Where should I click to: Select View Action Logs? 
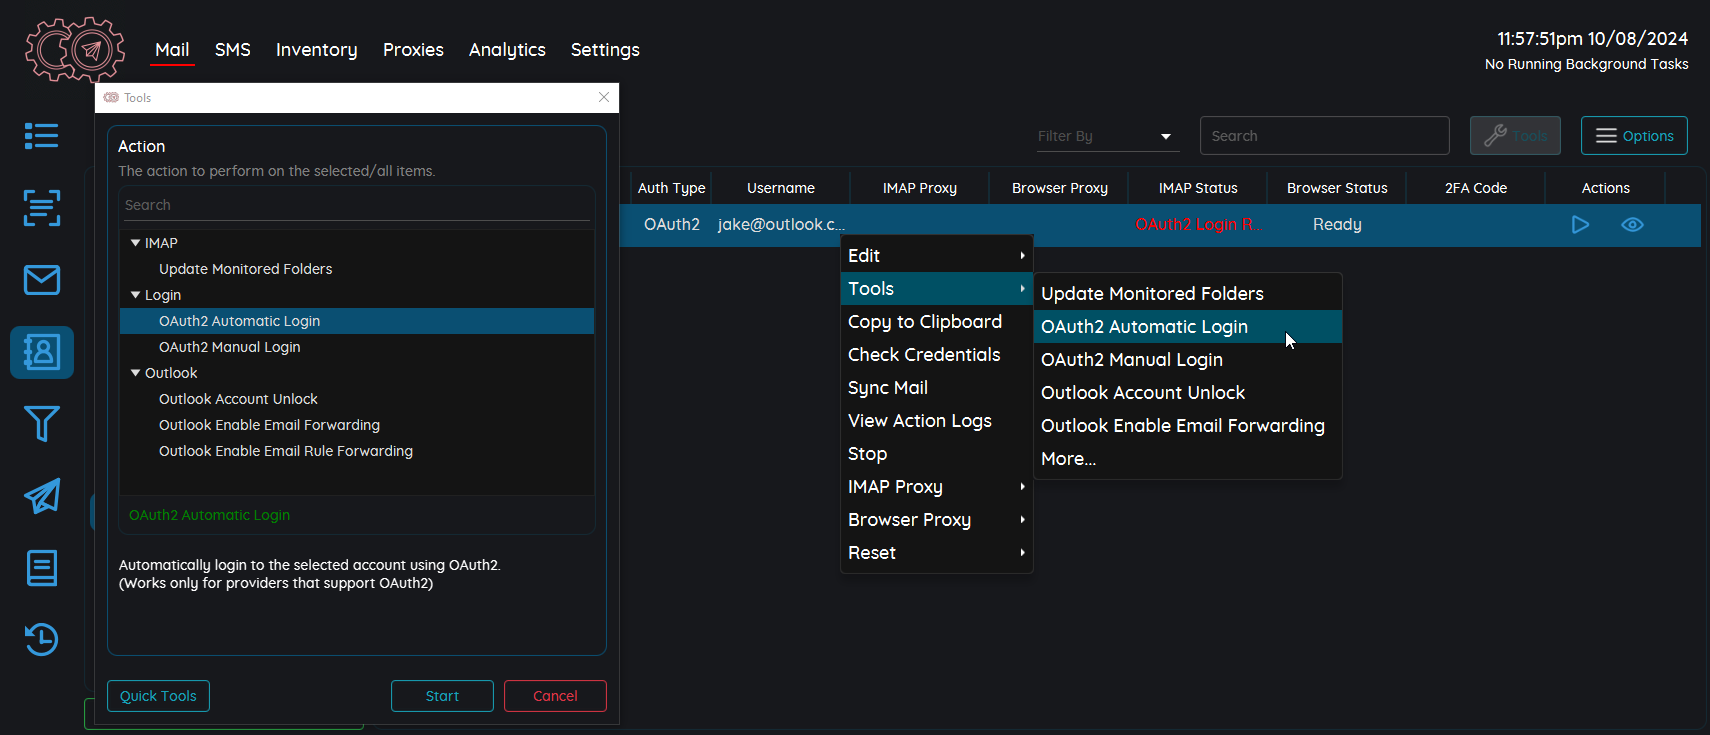click(936, 421)
